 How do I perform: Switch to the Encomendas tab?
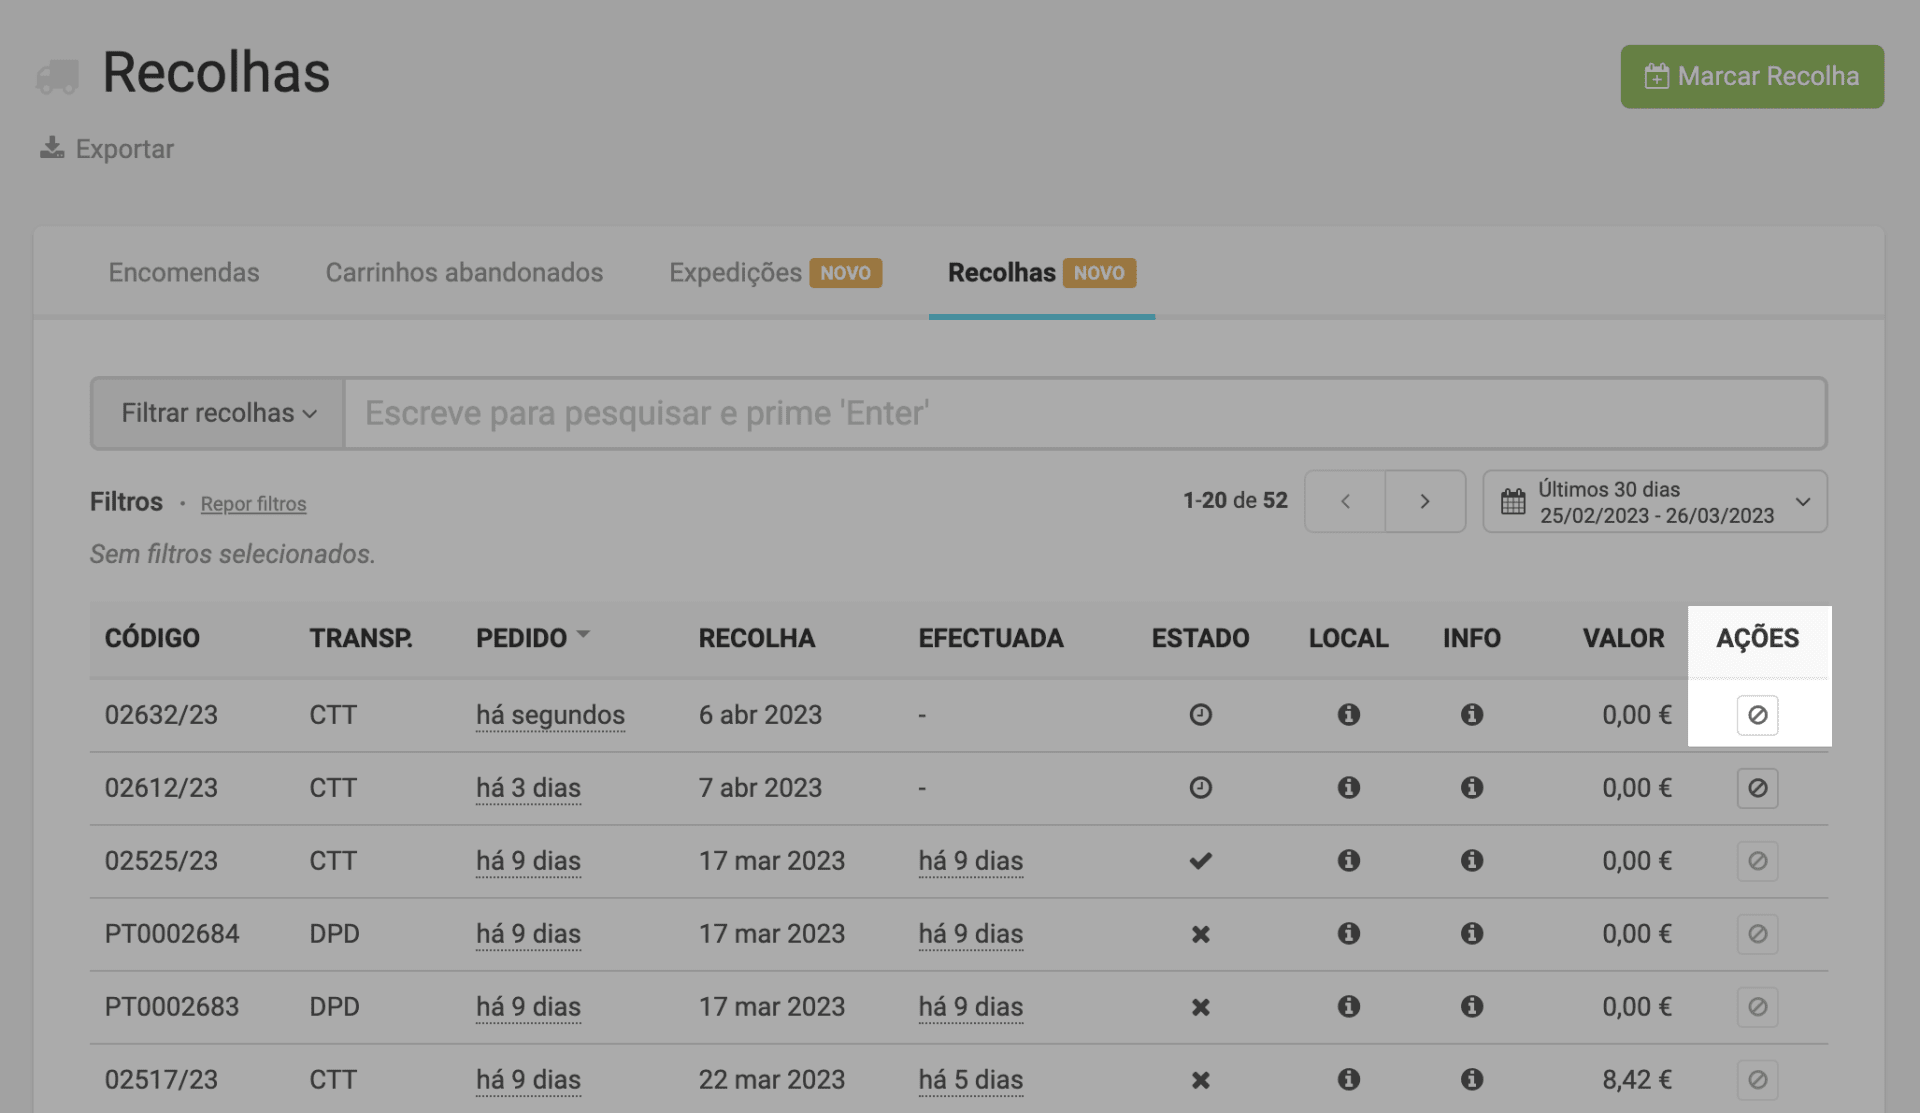184,273
